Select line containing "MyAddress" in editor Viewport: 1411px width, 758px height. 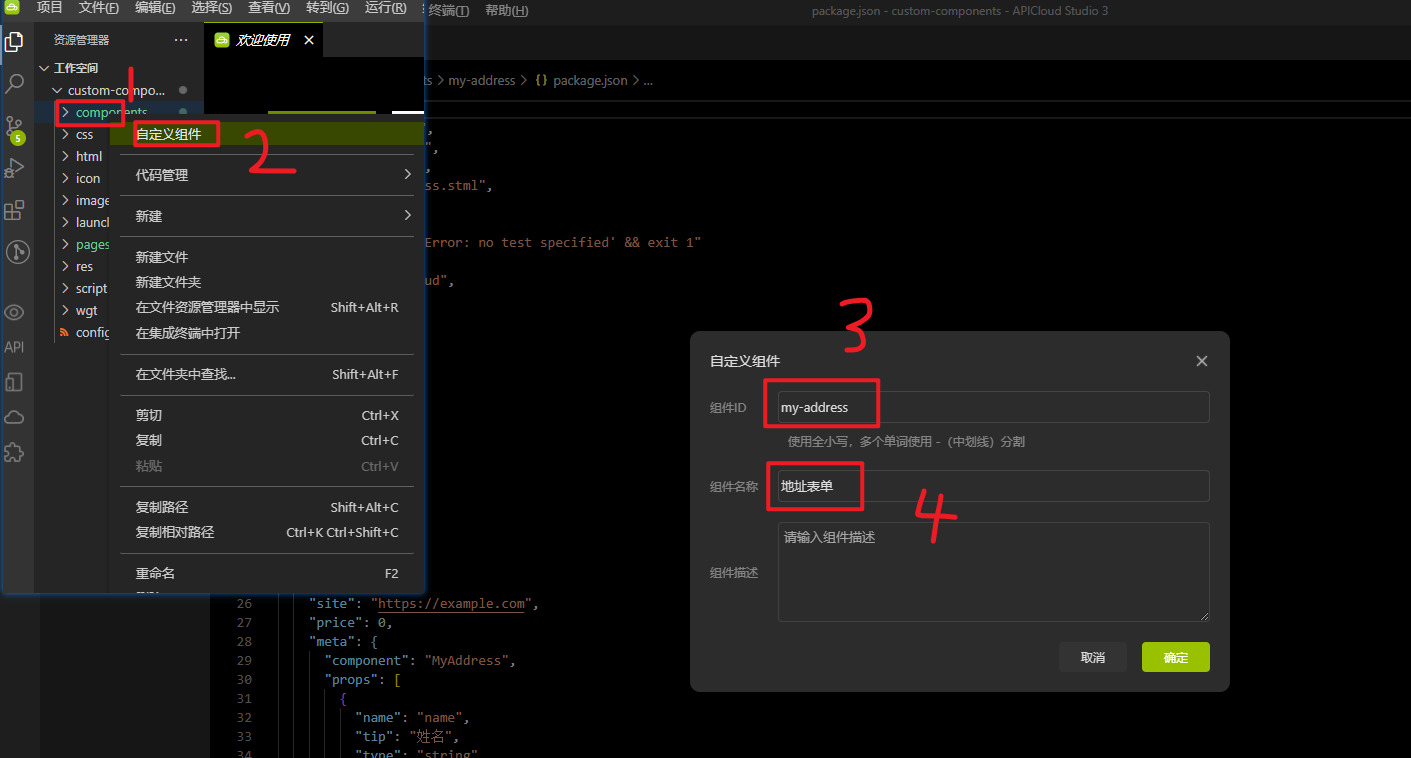418,661
